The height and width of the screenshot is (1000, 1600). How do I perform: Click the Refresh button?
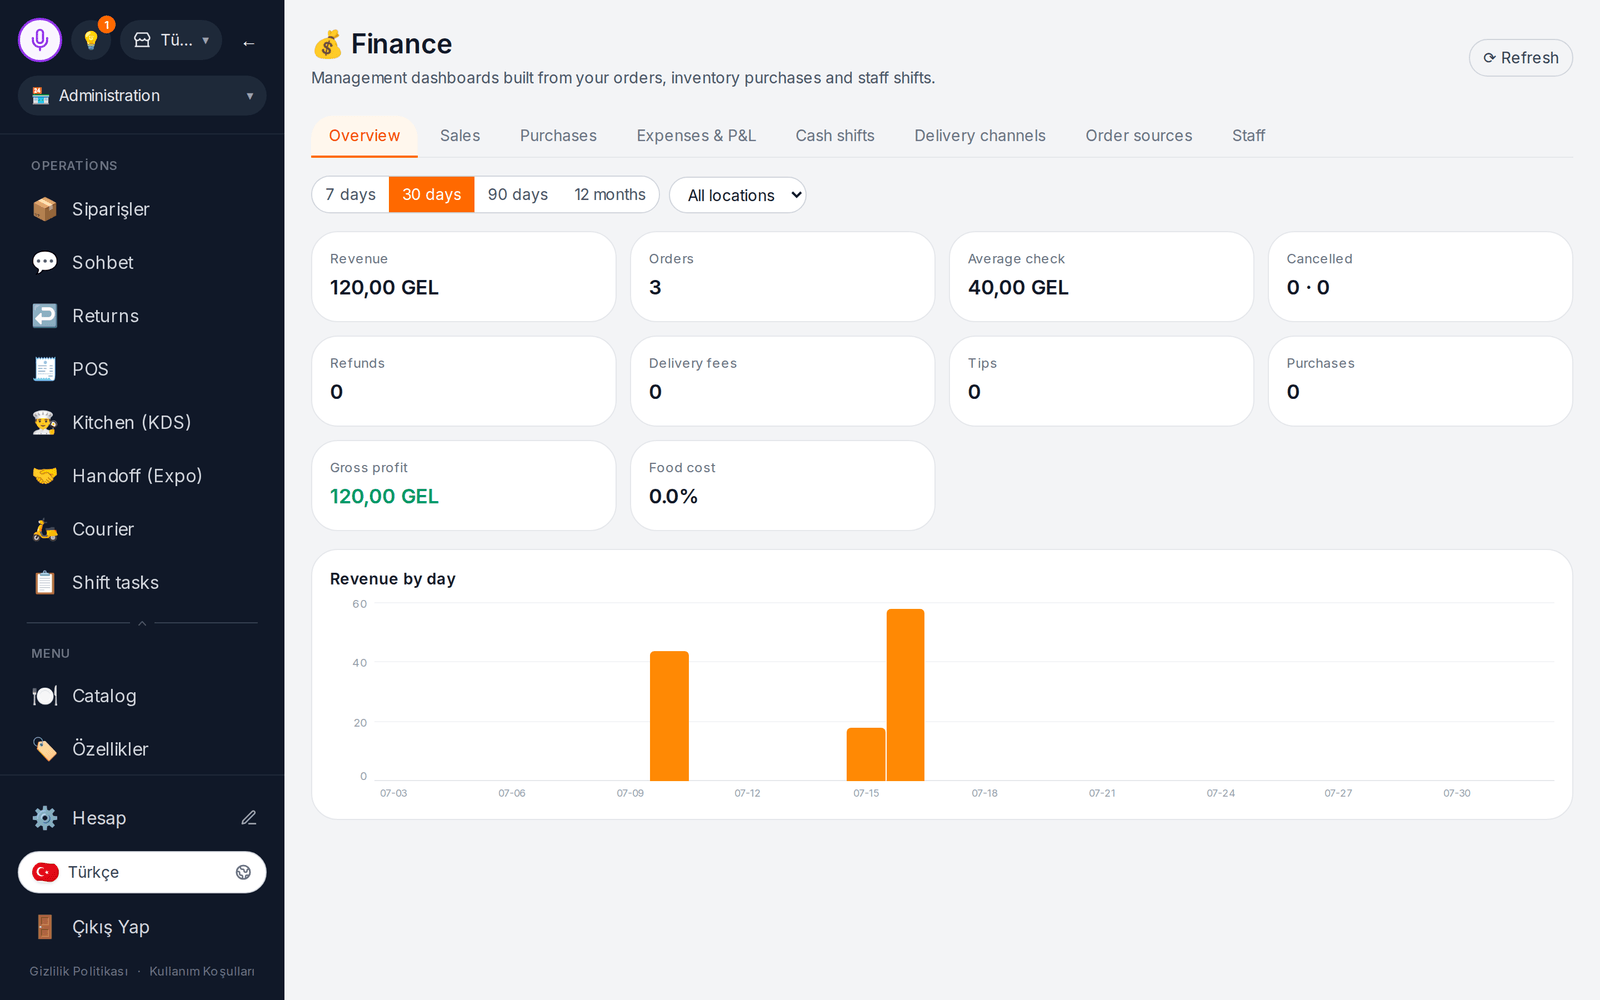[1520, 58]
